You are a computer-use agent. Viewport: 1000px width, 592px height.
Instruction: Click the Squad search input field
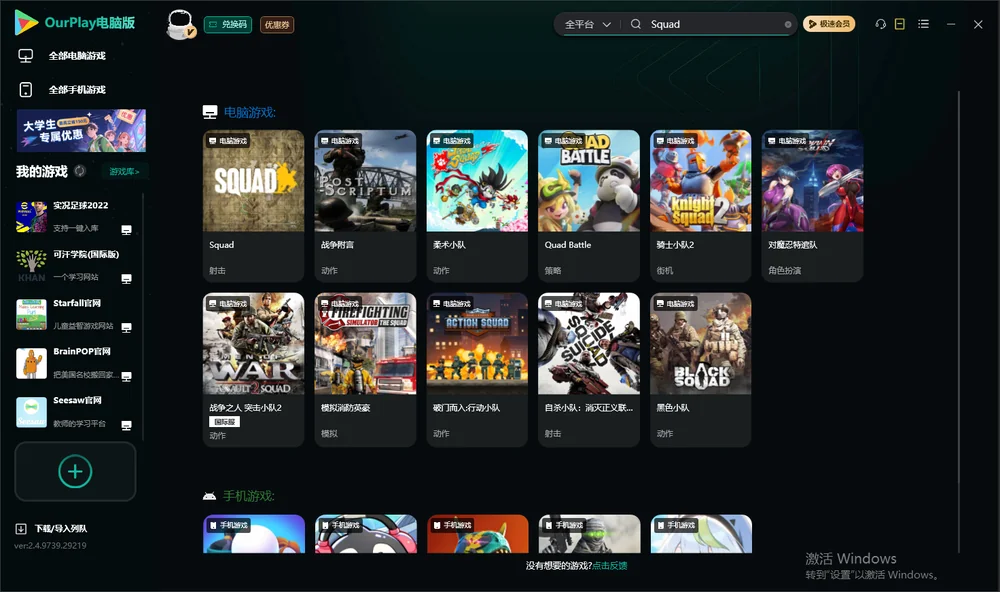714,24
